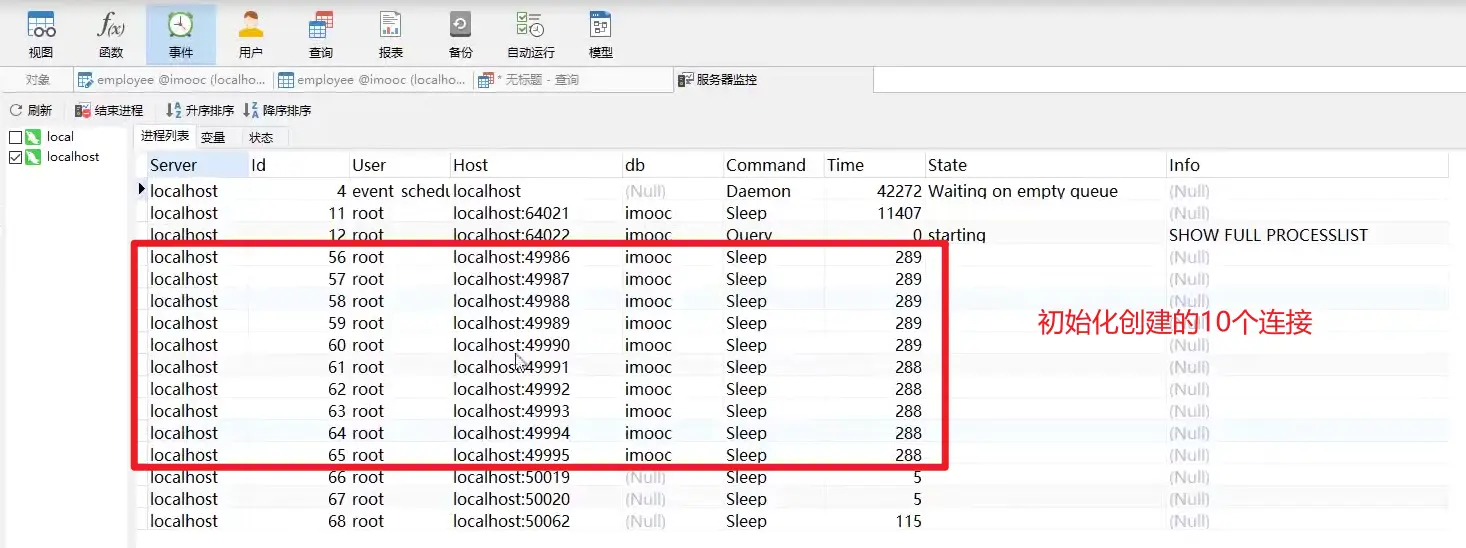Open the 备份 (Backup) toolbar icon
Viewport: 1466px width, 548px height.
(461, 35)
